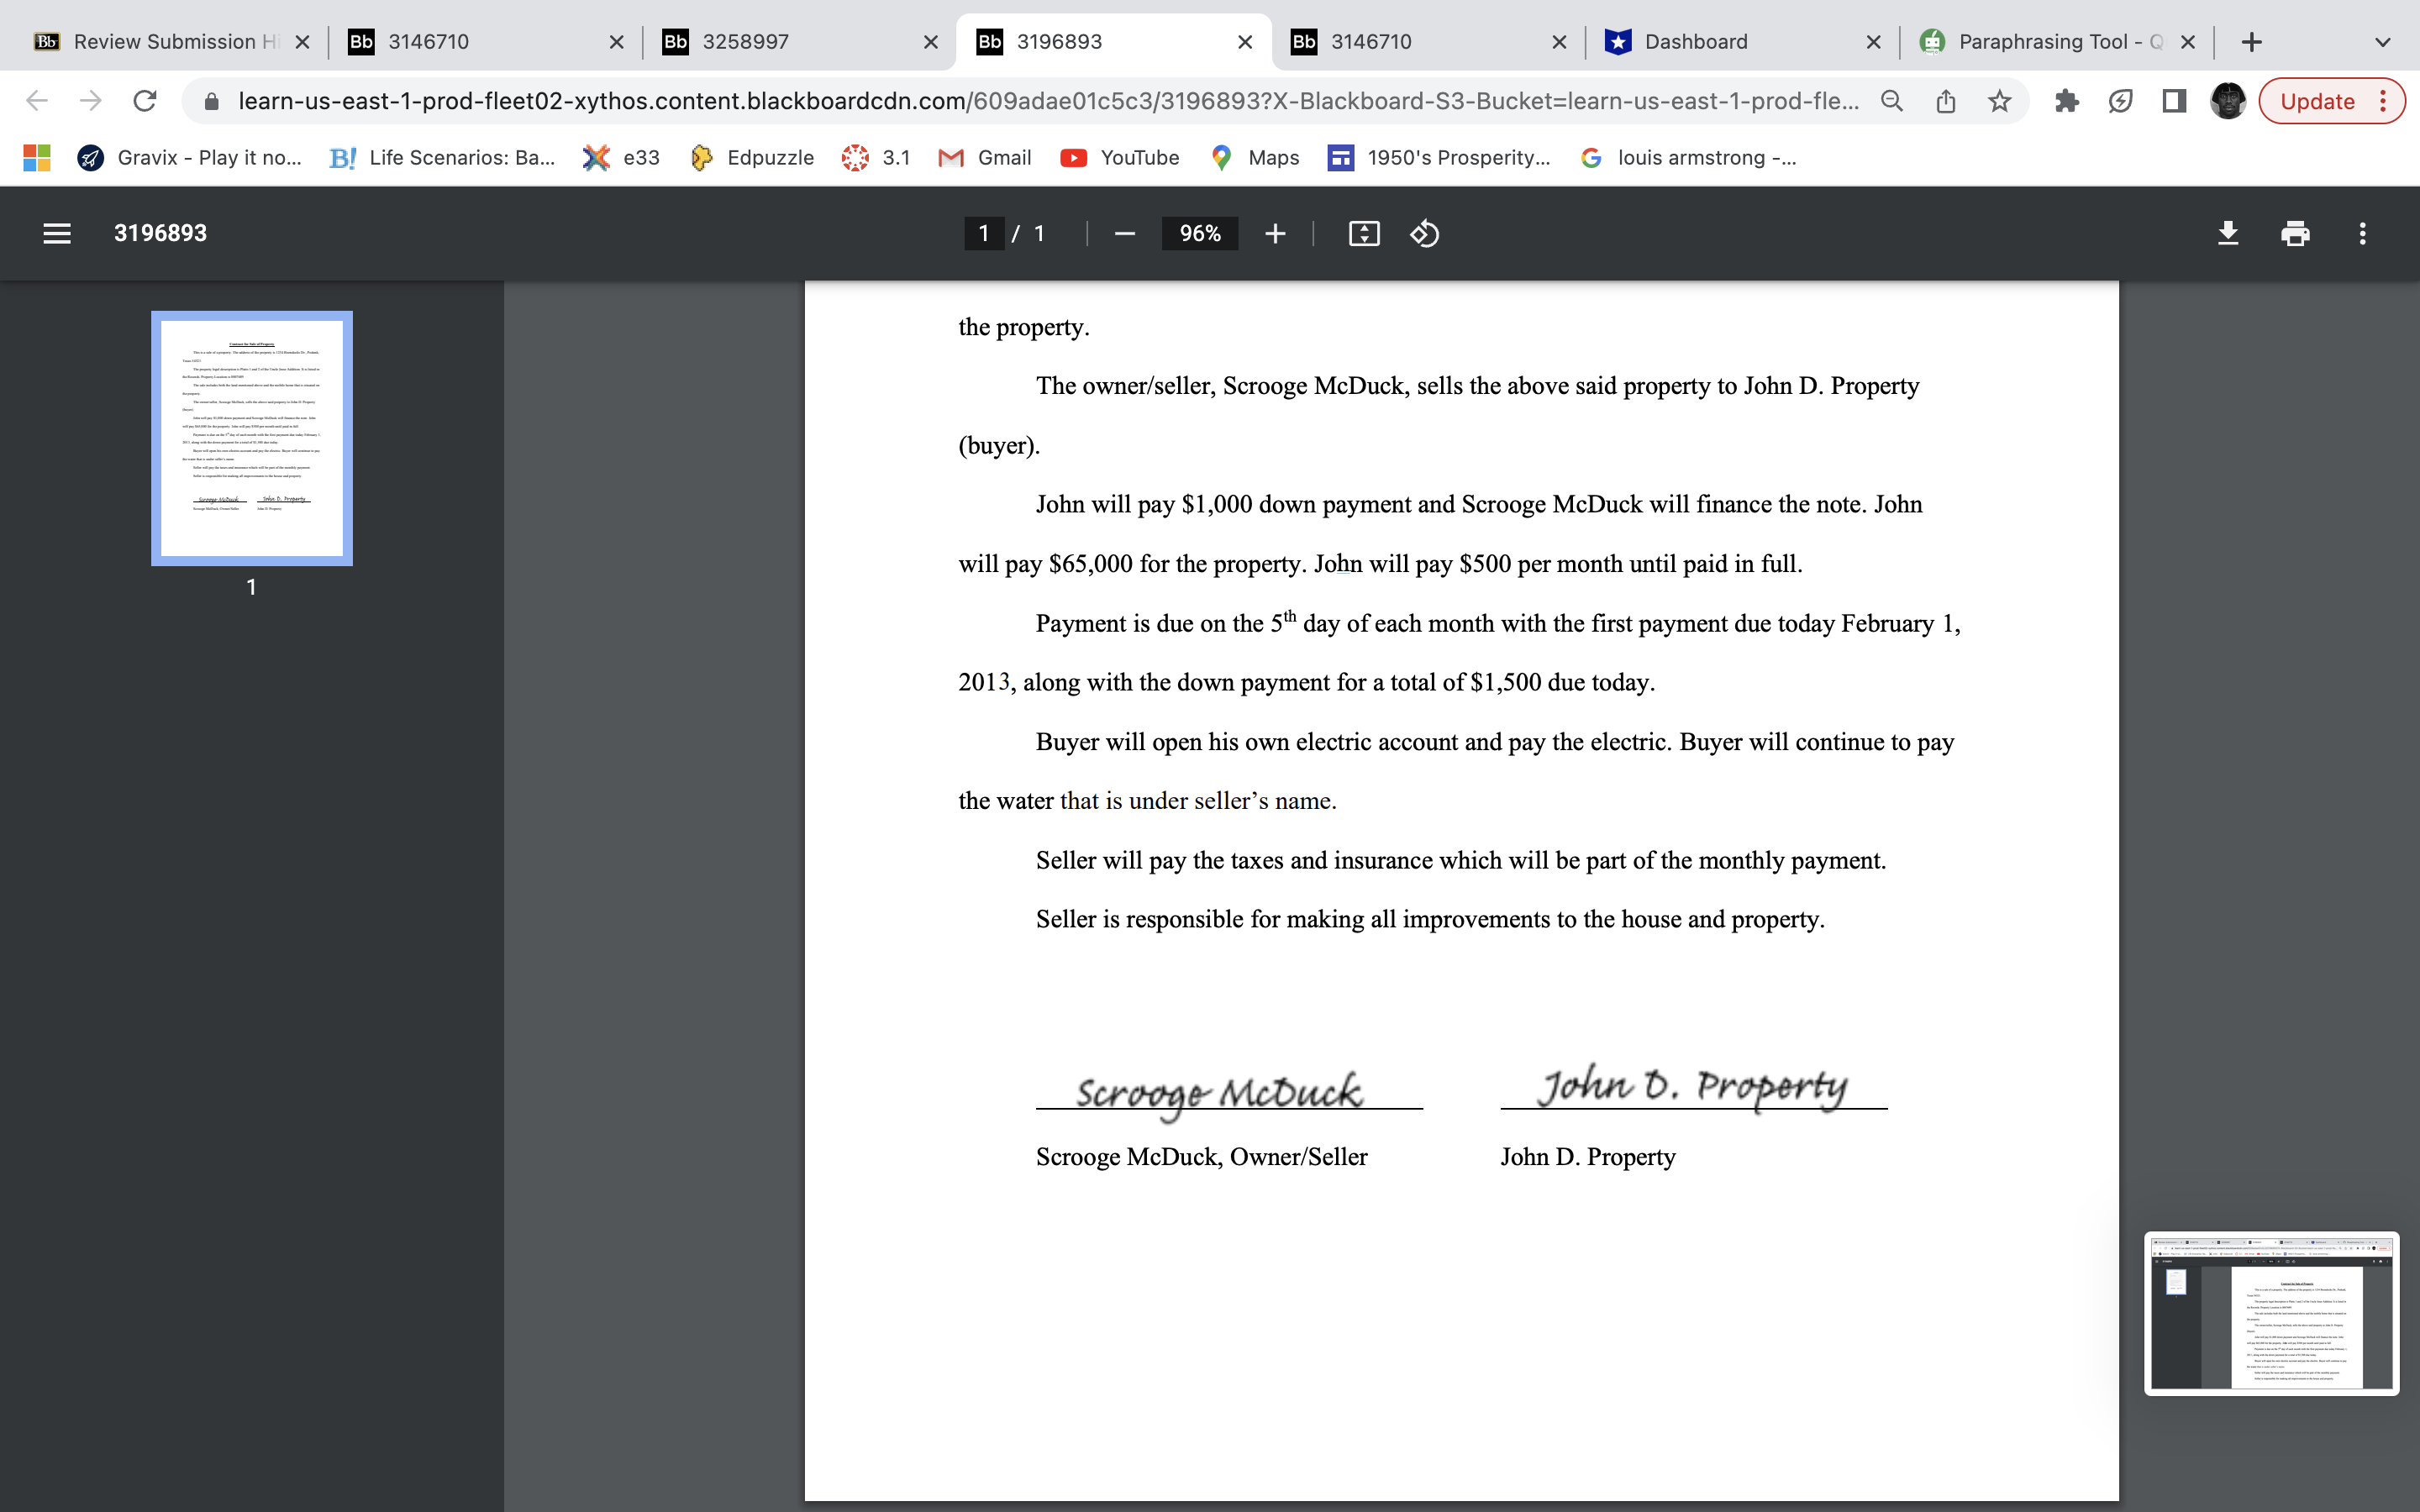Screen dimensions: 2420x1512
Task: Click the page number input box
Action: click(983, 233)
